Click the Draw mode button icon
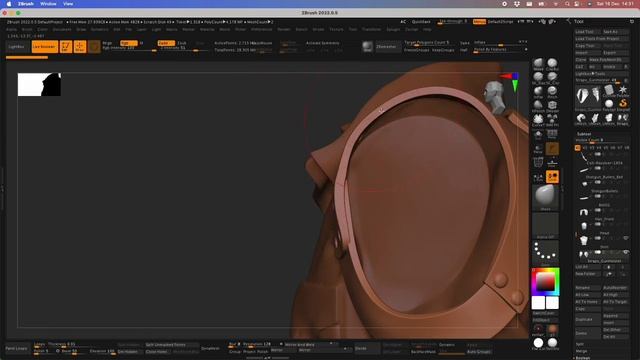This screenshot has height=360, width=640. [80, 47]
